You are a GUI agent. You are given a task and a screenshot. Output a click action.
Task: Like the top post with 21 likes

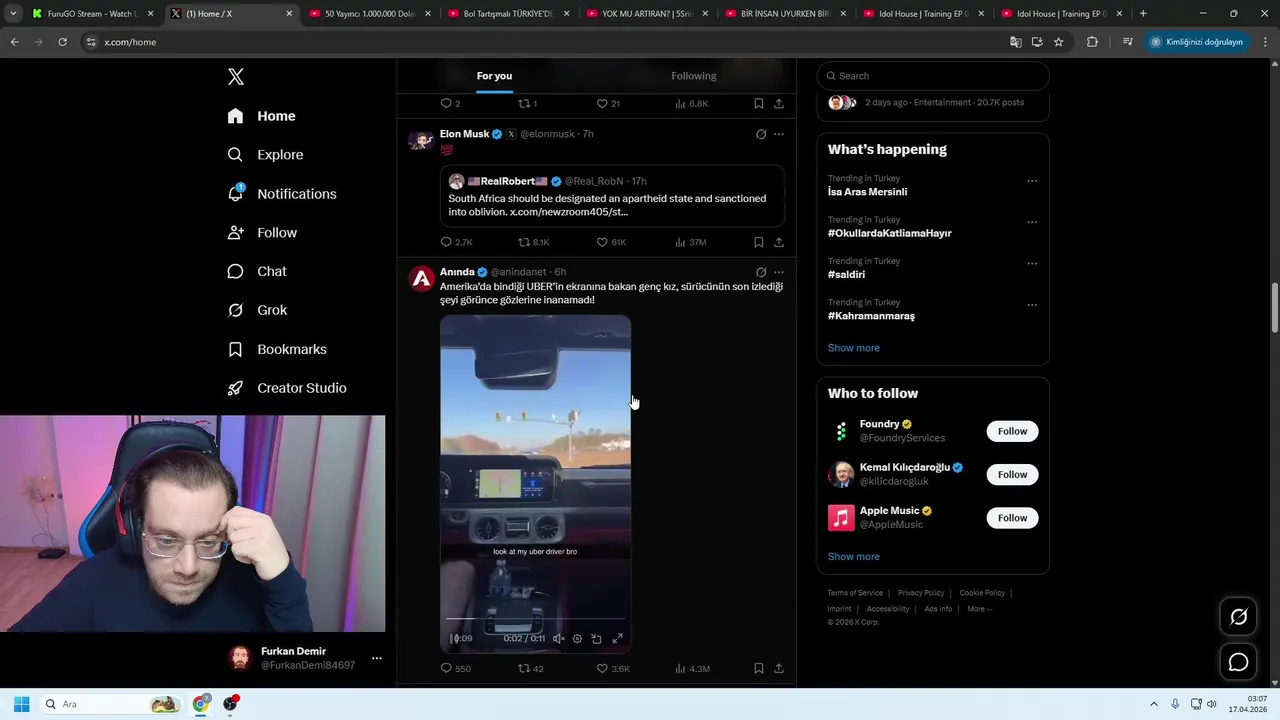[608, 103]
